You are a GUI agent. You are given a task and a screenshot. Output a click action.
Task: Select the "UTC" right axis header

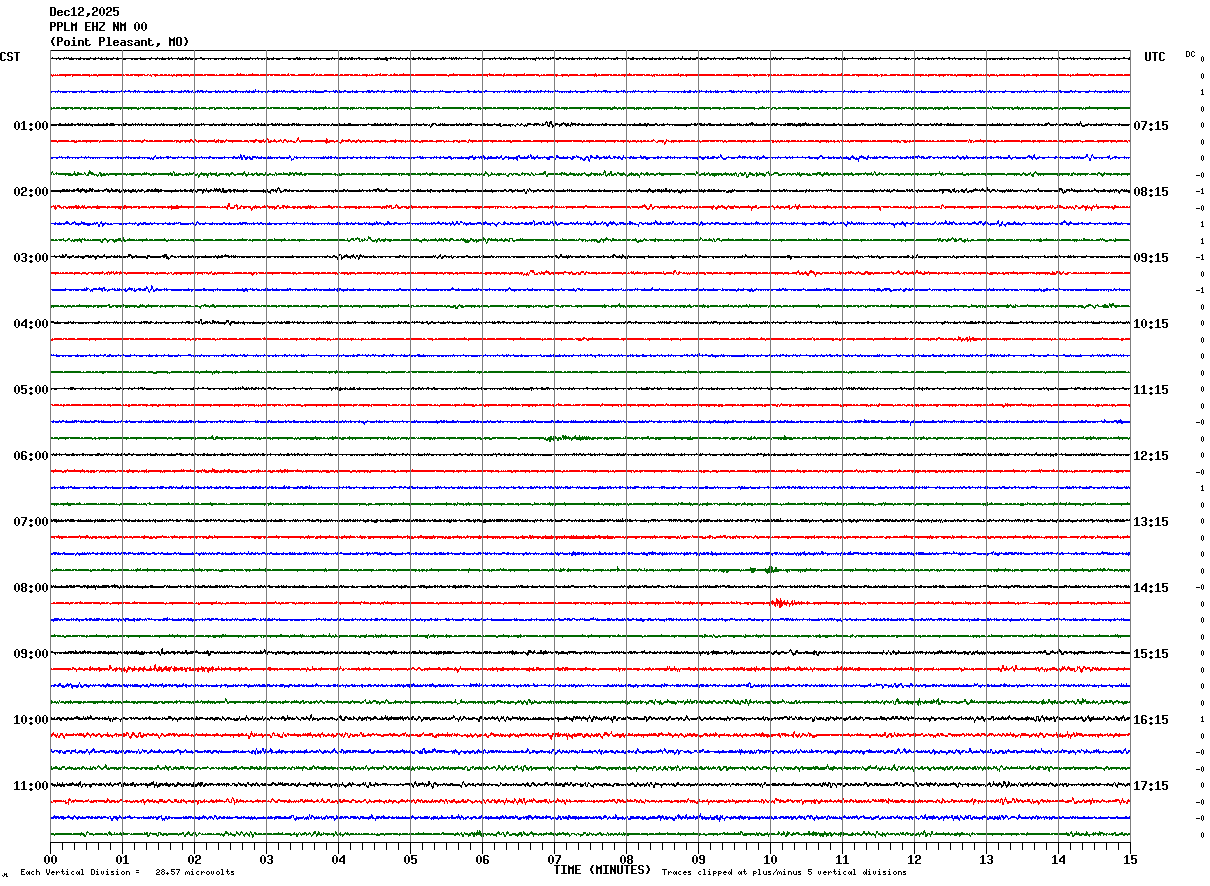1154,57
